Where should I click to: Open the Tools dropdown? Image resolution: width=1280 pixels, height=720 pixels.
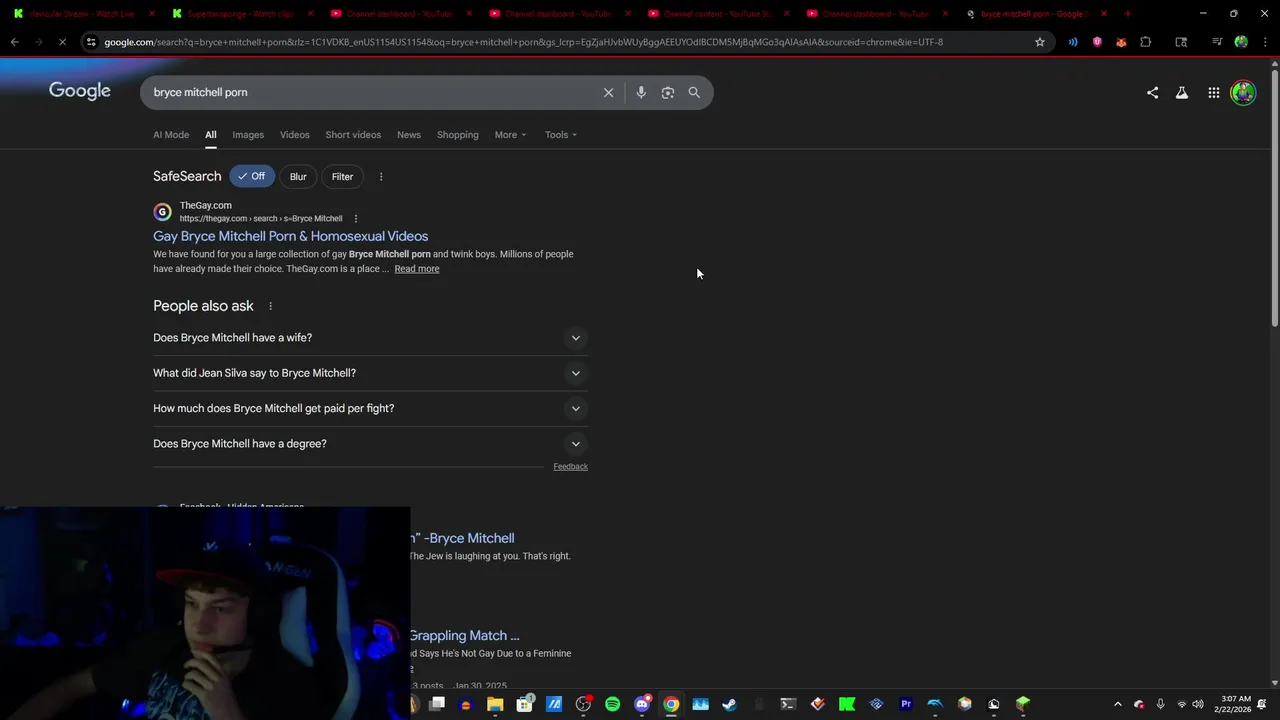coord(561,135)
